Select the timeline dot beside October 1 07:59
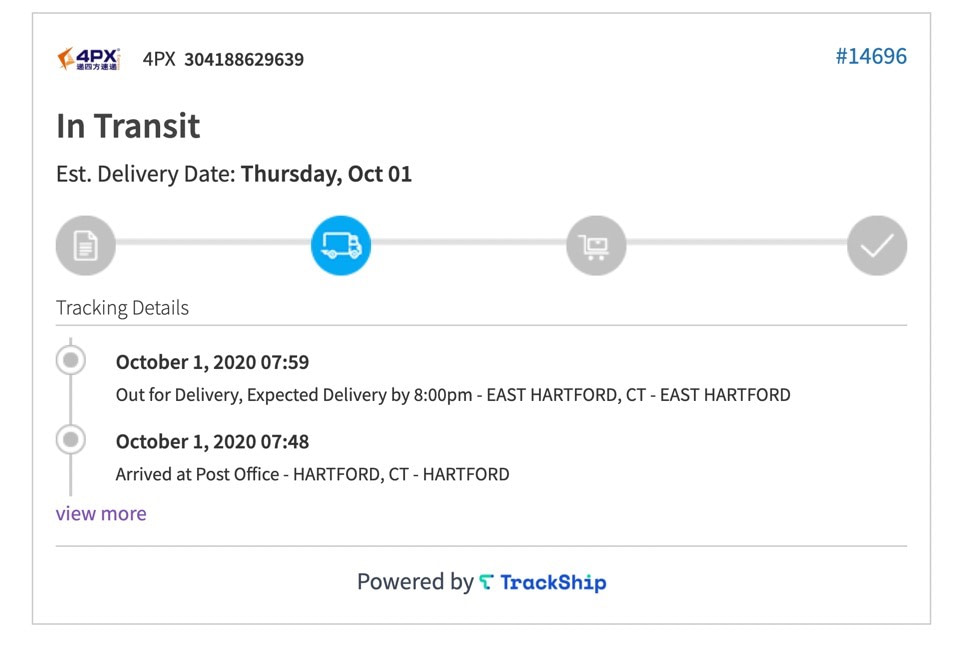Viewport: 964px width, 653px height. (x=70, y=359)
